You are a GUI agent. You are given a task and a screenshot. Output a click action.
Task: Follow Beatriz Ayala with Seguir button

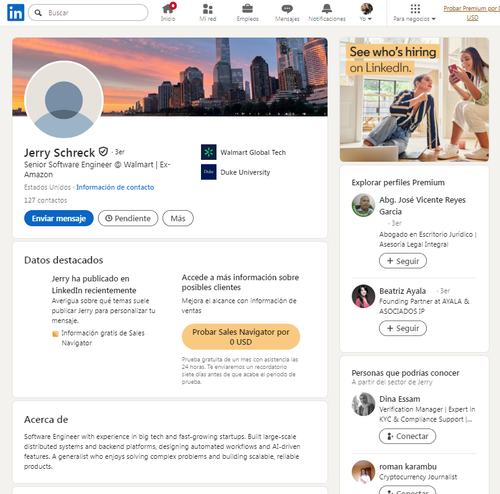[x=403, y=328]
